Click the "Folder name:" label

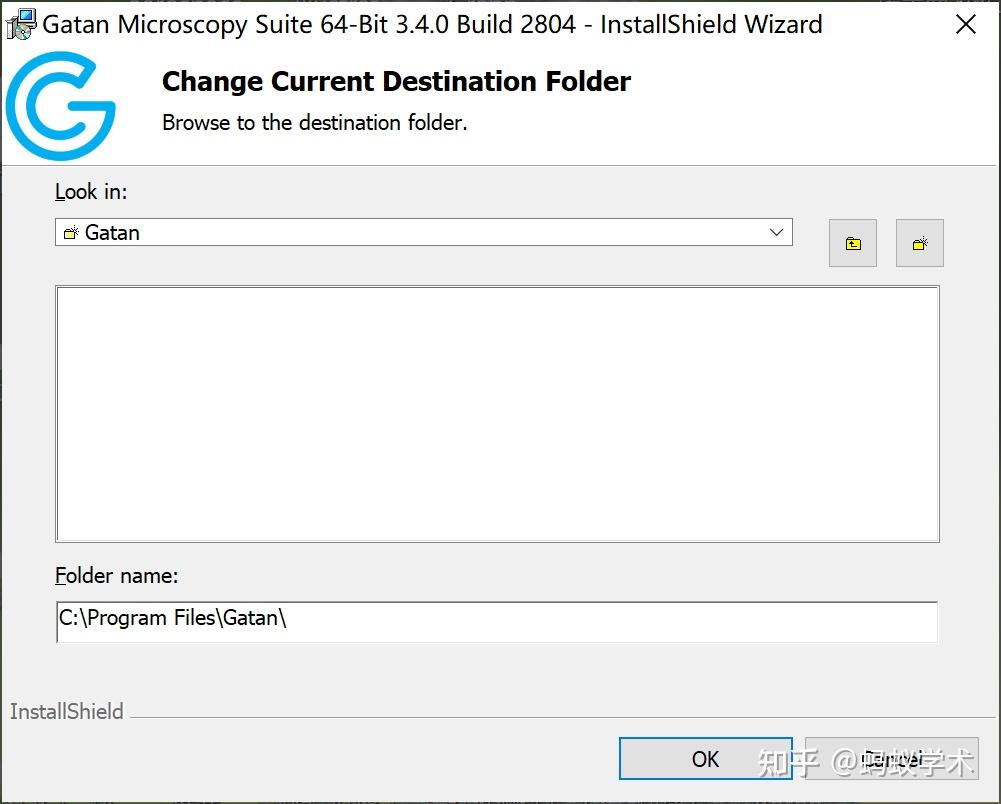(116, 575)
